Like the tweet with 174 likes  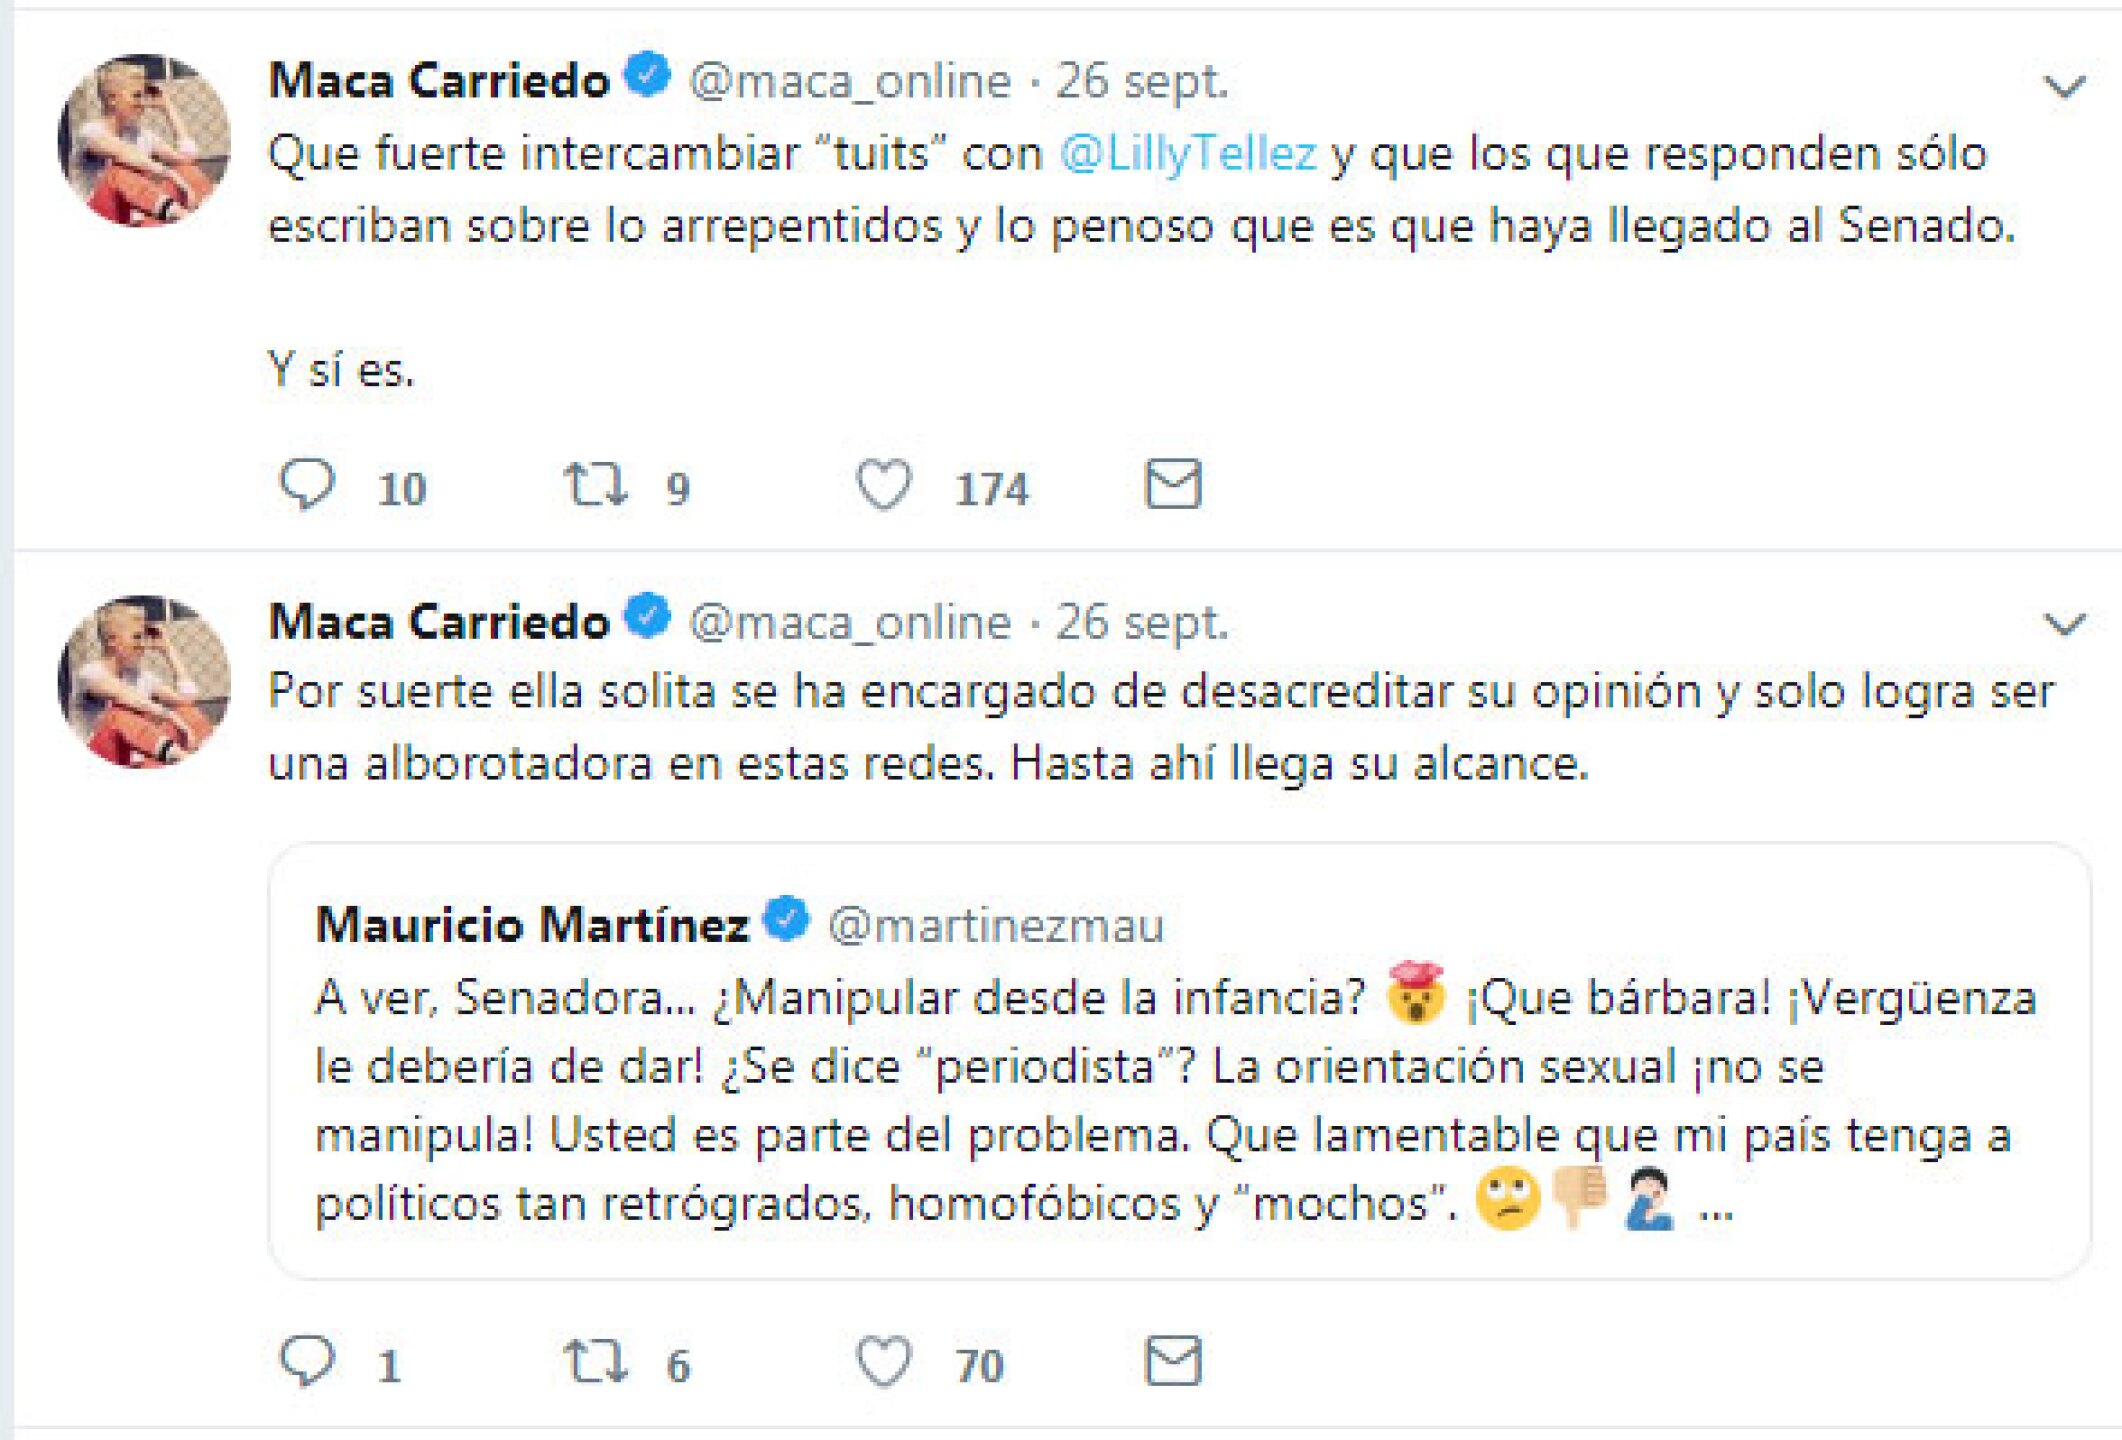[884, 485]
